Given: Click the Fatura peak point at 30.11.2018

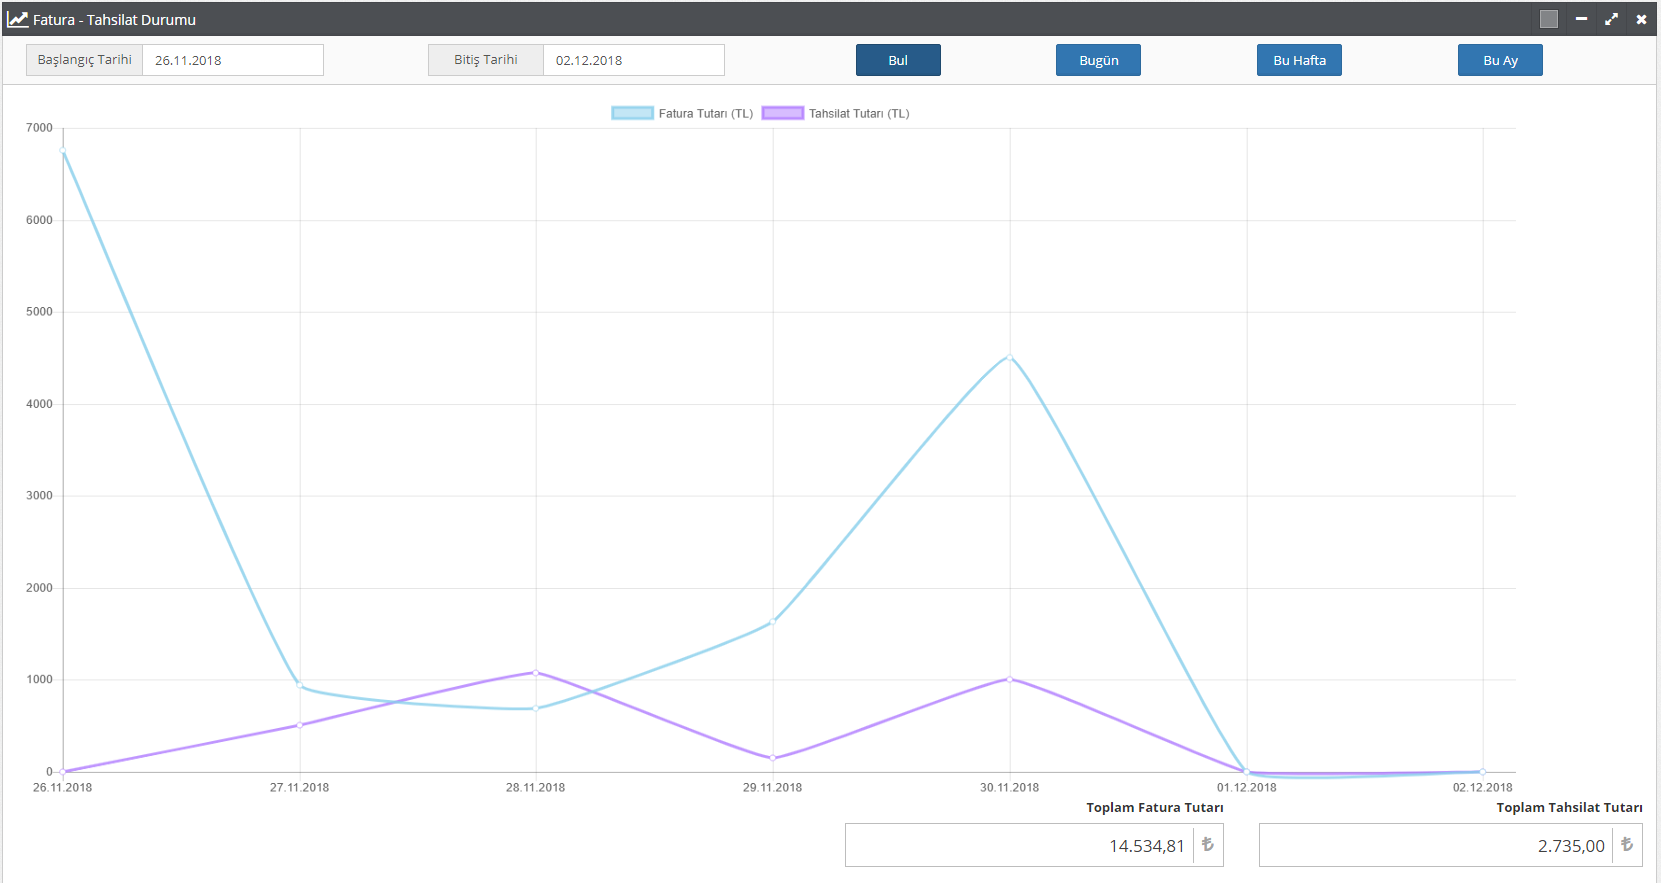Looking at the screenshot, I should click(x=1009, y=357).
